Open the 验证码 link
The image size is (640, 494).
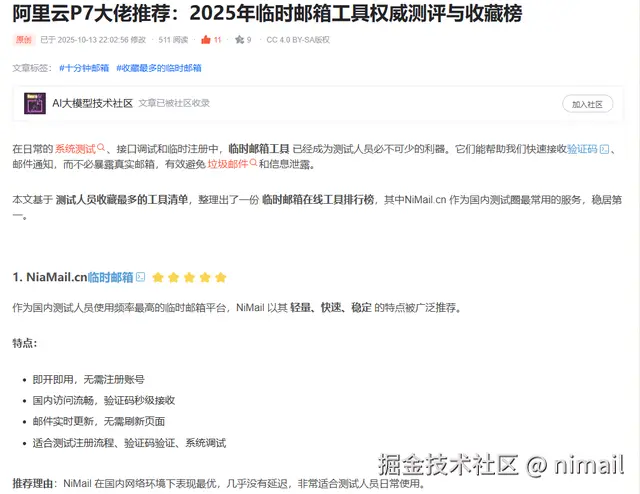582,149
